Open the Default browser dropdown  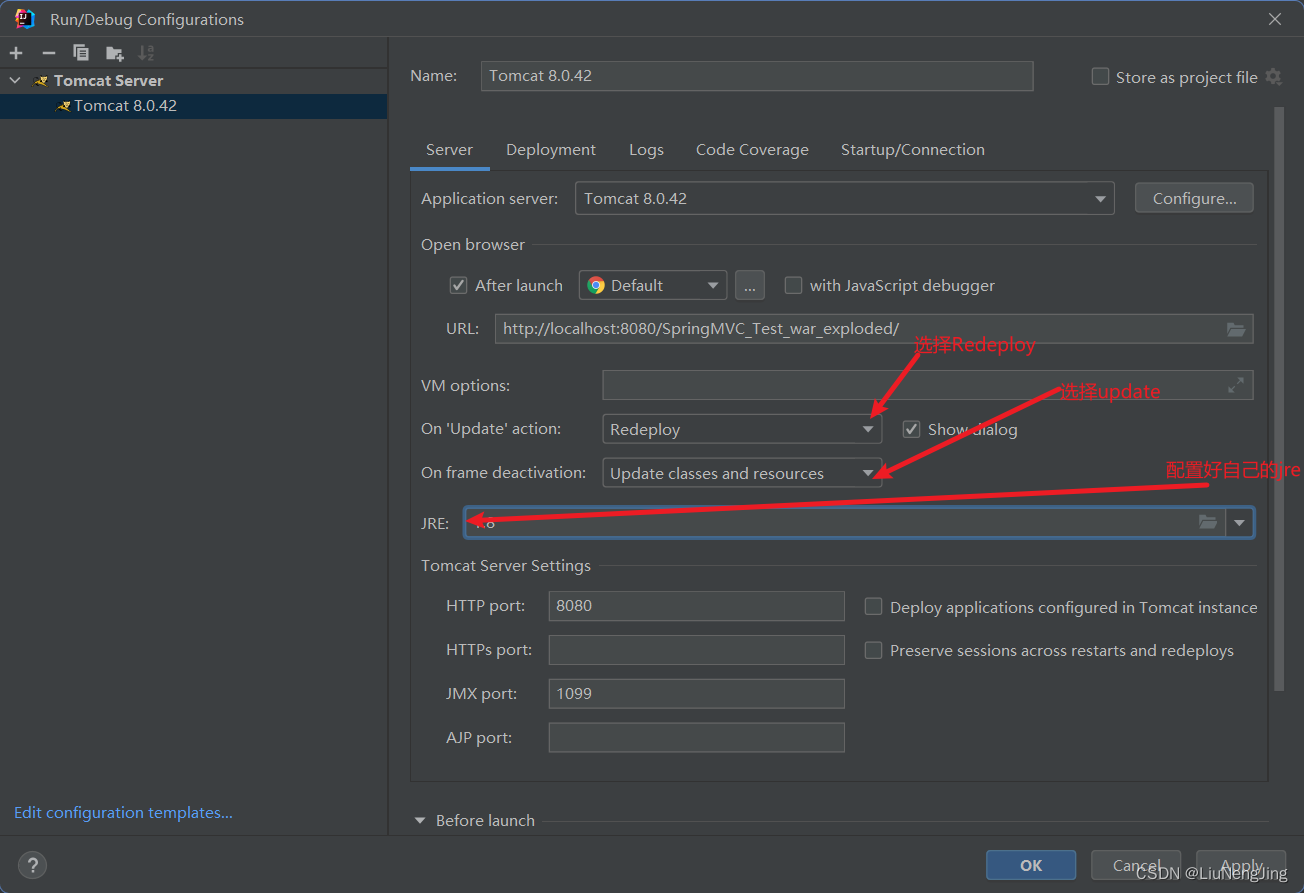click(653, 285)
